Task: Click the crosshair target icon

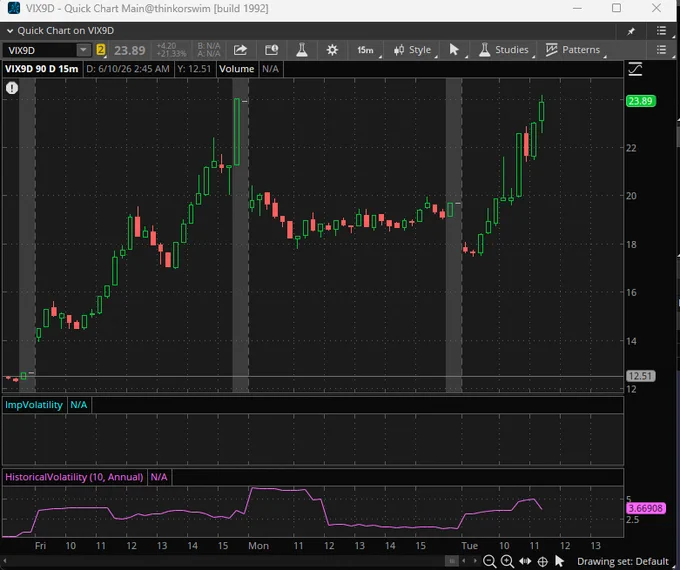Action: [x=543, y=562]
